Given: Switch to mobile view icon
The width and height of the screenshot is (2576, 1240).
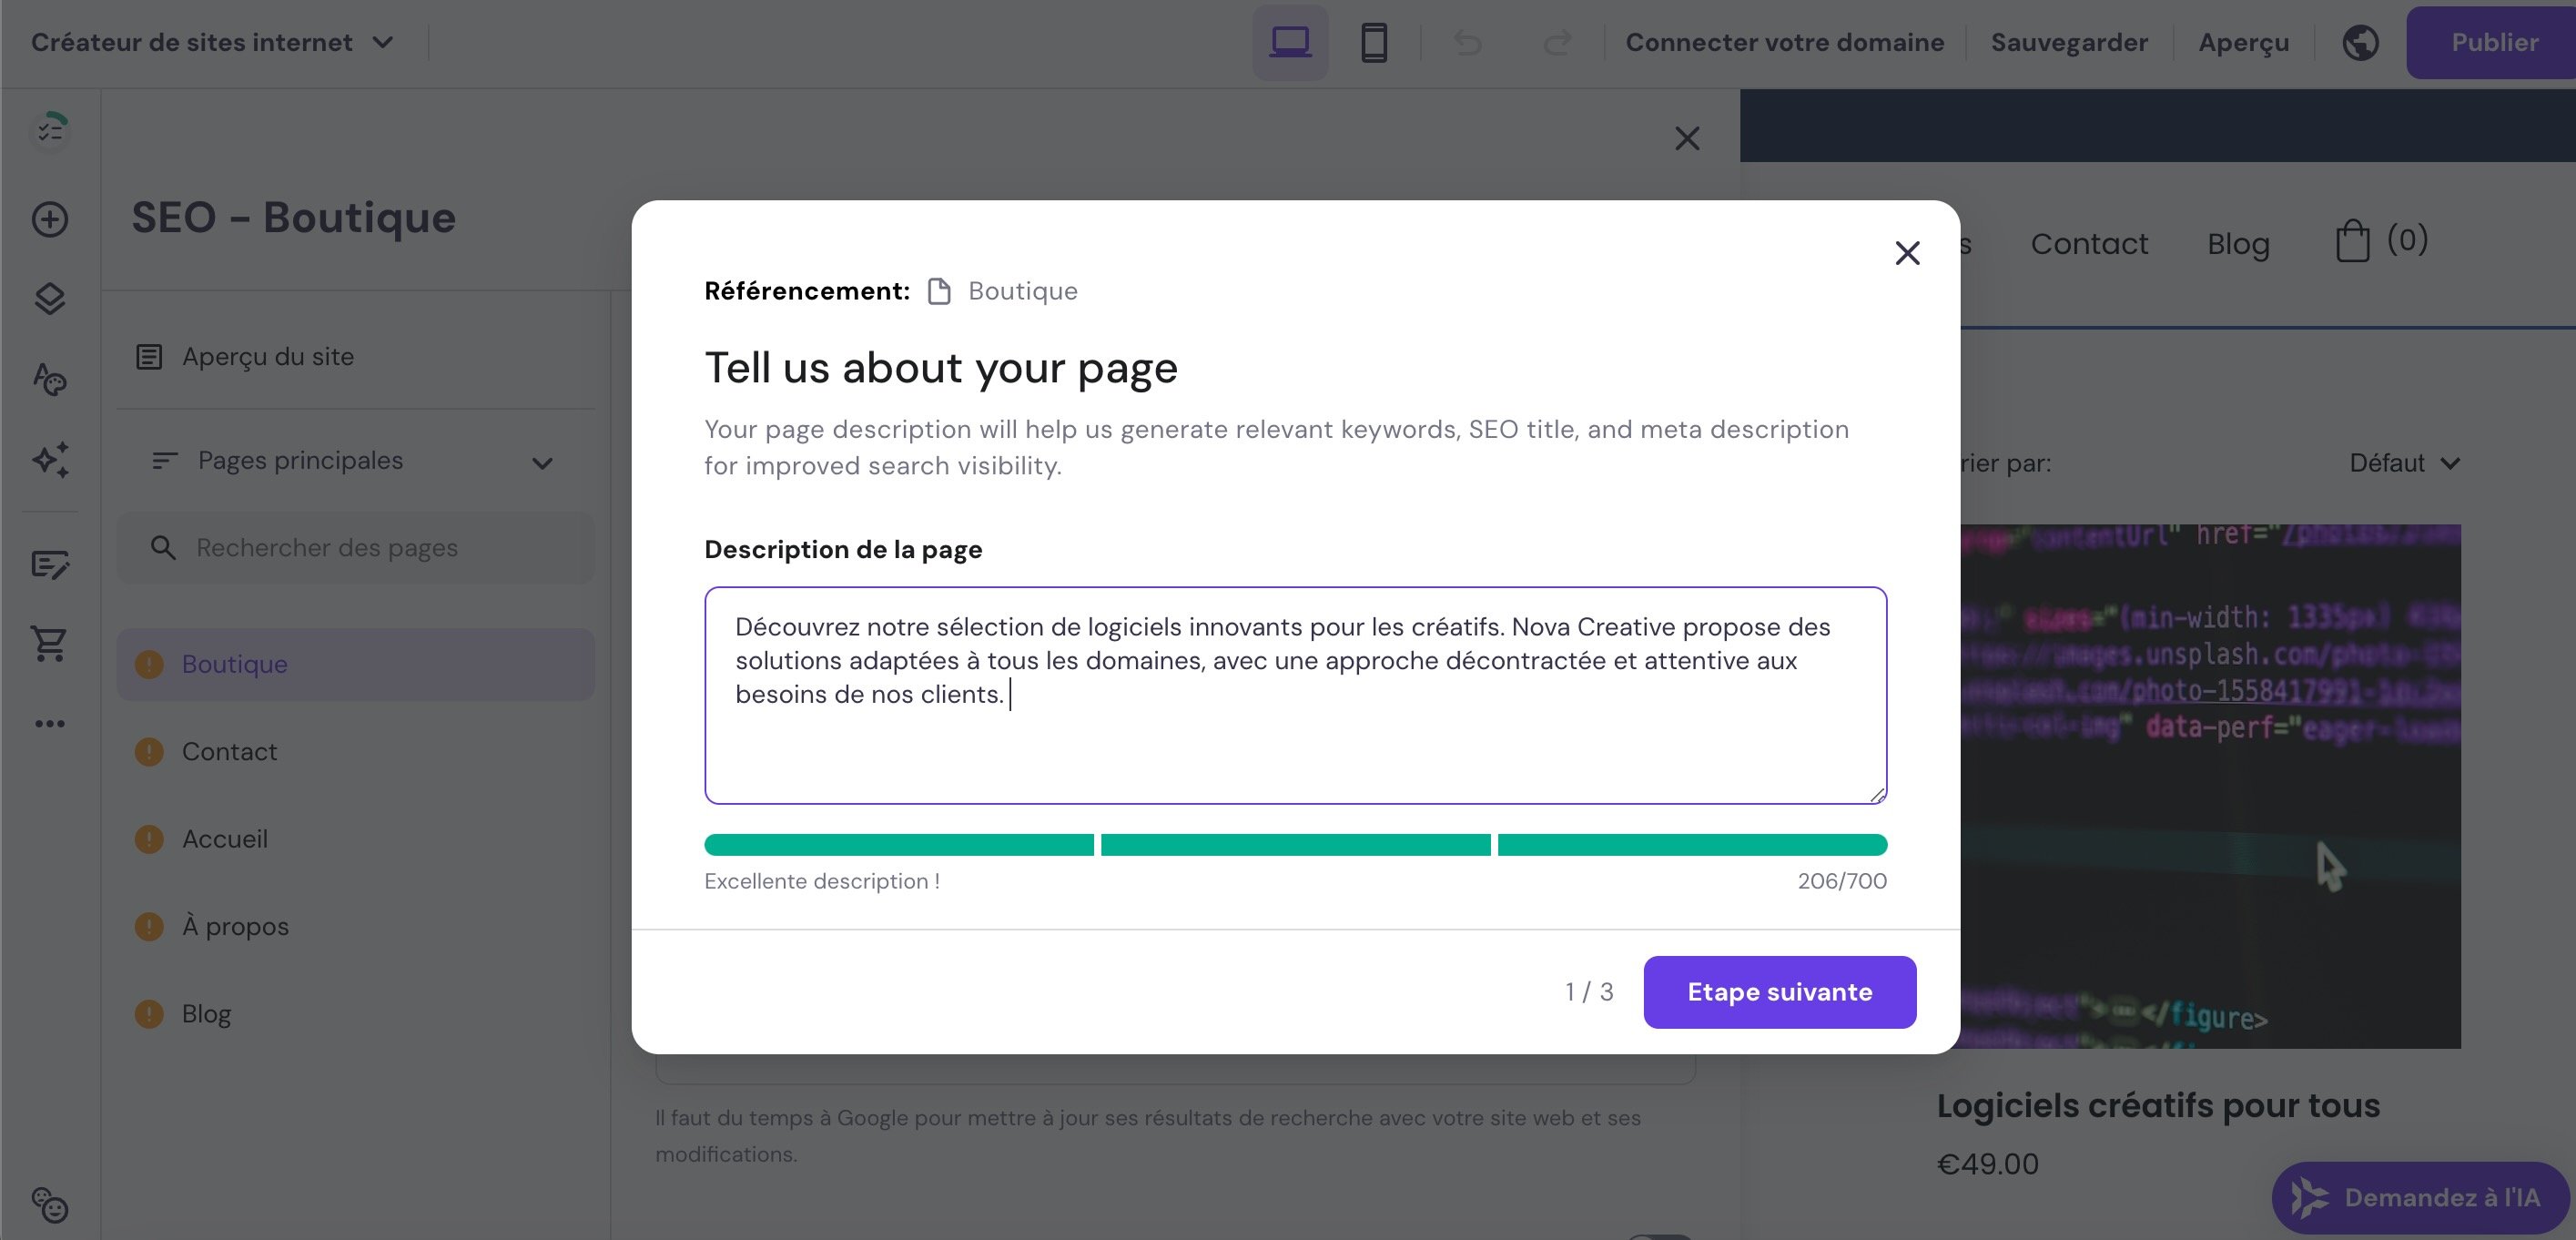Looking at the screenshot, I should 1374,42.
